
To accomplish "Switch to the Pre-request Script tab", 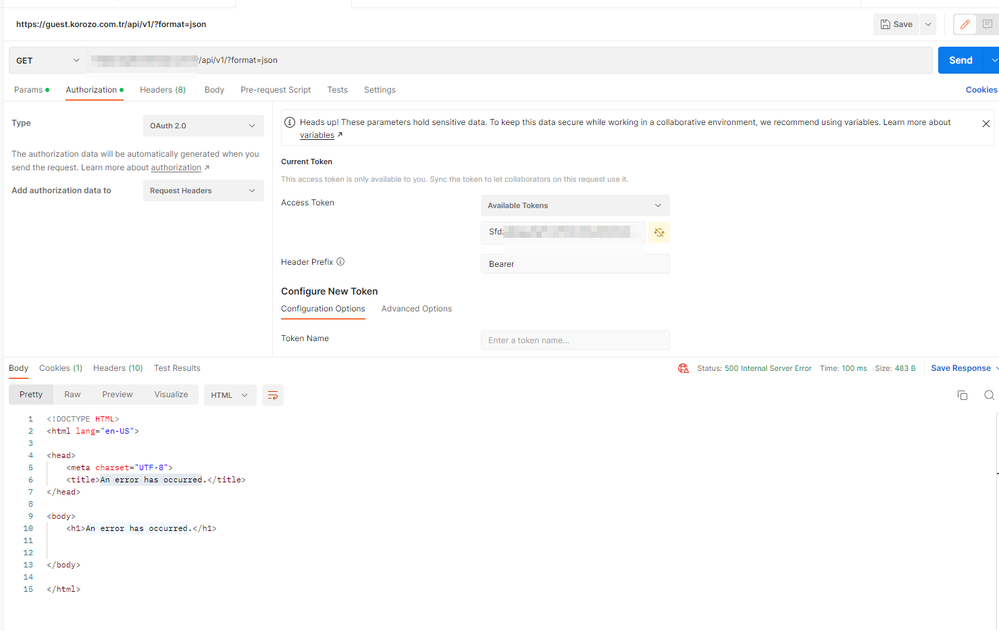I will tap(276, 90).
